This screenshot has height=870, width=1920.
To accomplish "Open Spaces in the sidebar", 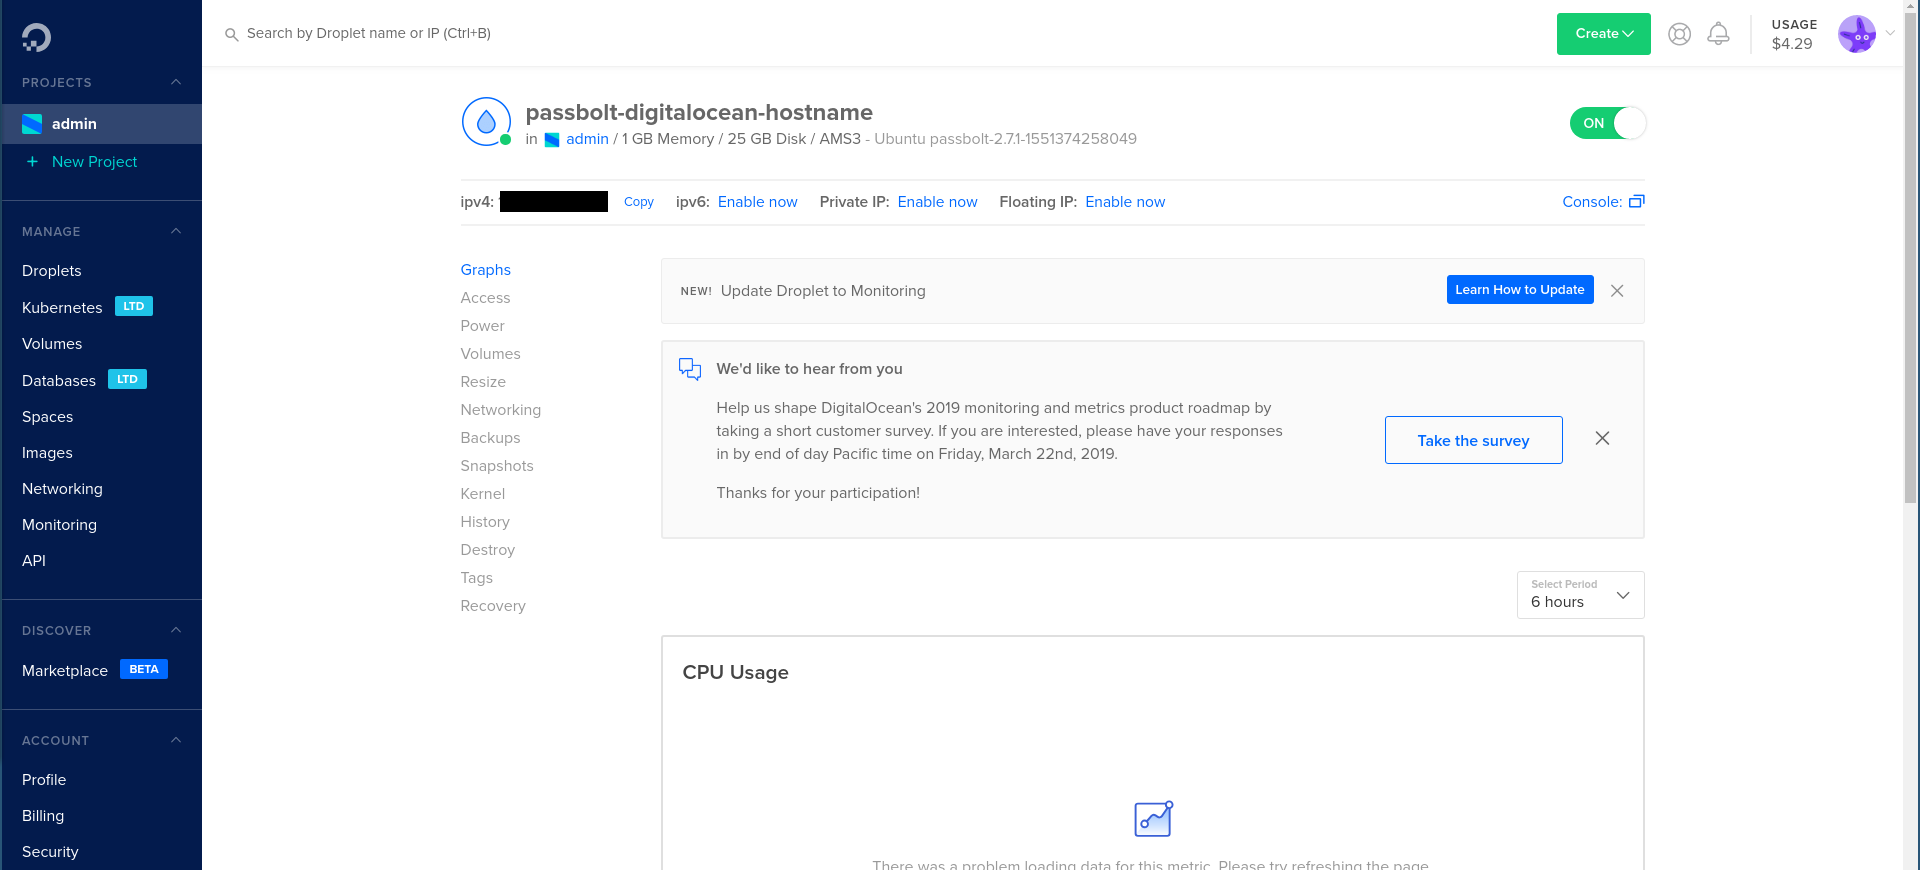I will click(48, 417).
